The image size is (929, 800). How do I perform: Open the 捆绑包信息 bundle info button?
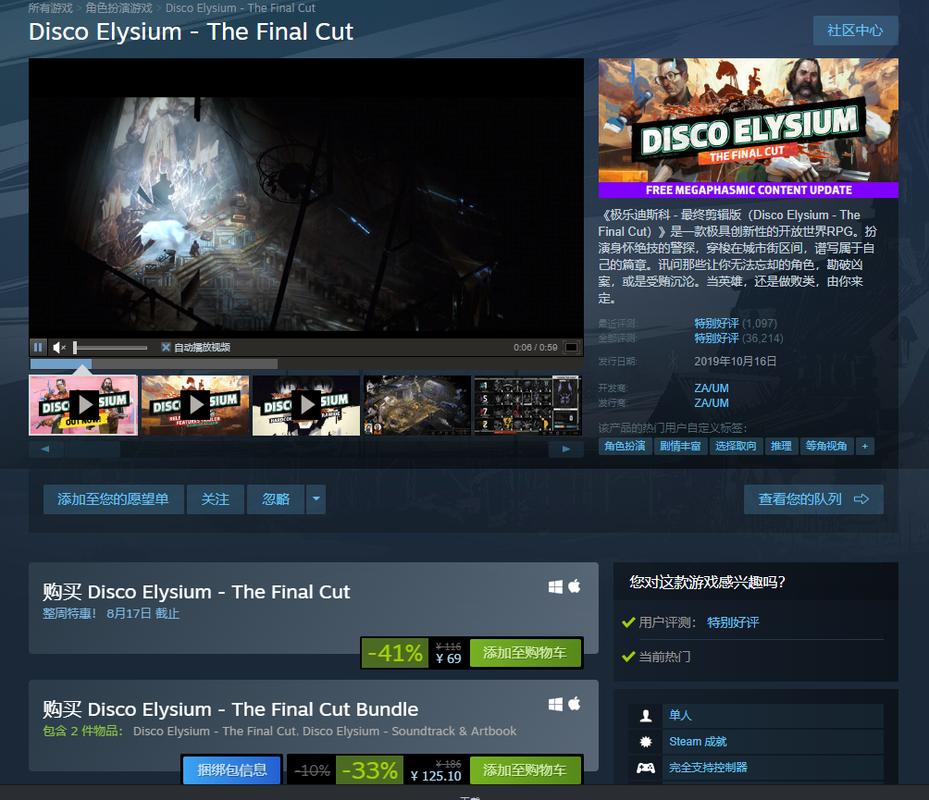(x=232, y=770)
